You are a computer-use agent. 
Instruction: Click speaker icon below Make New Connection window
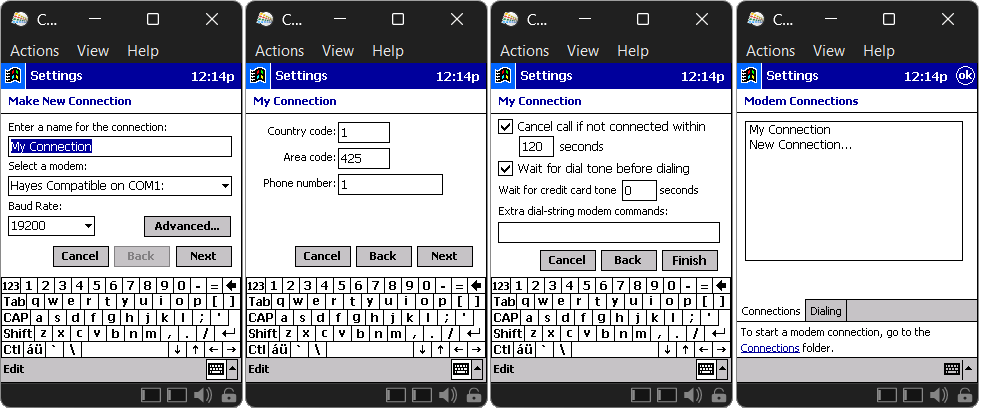(203, 395)
